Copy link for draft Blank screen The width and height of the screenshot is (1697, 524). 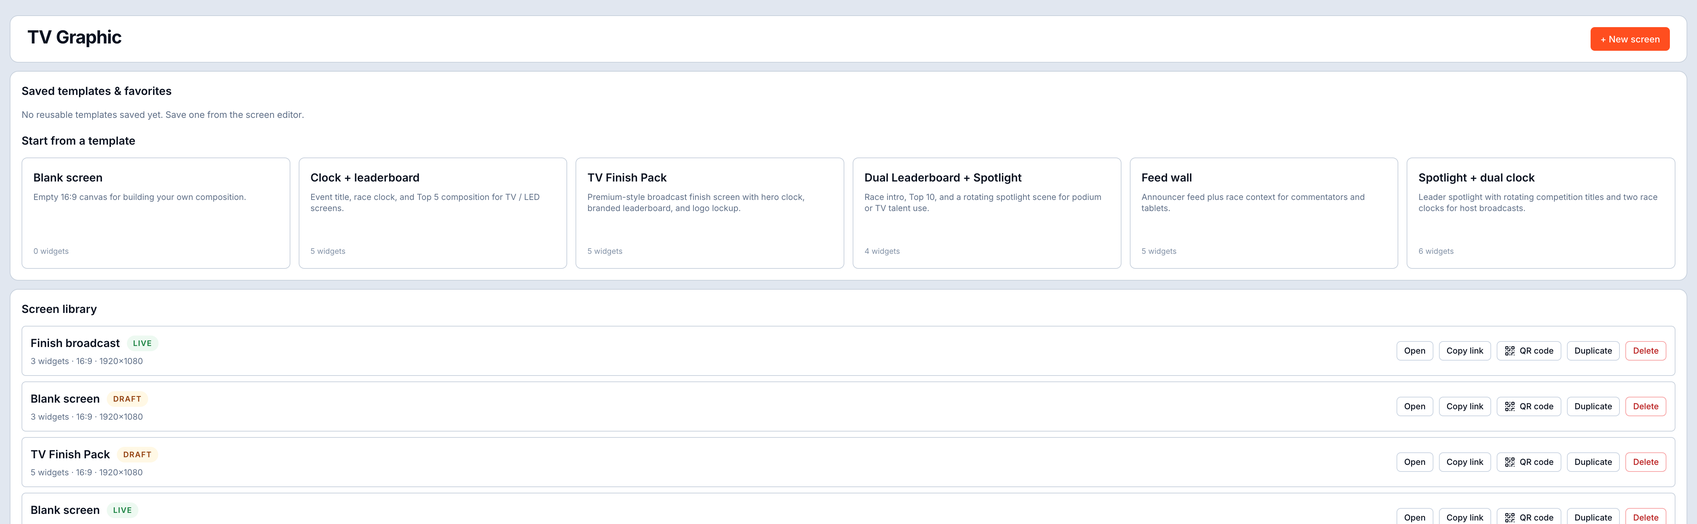pyautogui.click(x=1464, y=406)
